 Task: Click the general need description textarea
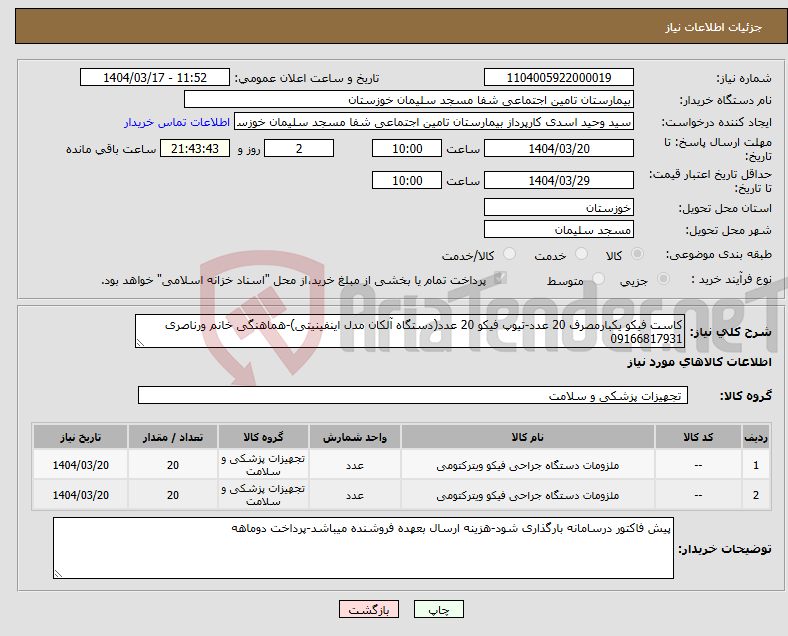[x=410, y=331]
